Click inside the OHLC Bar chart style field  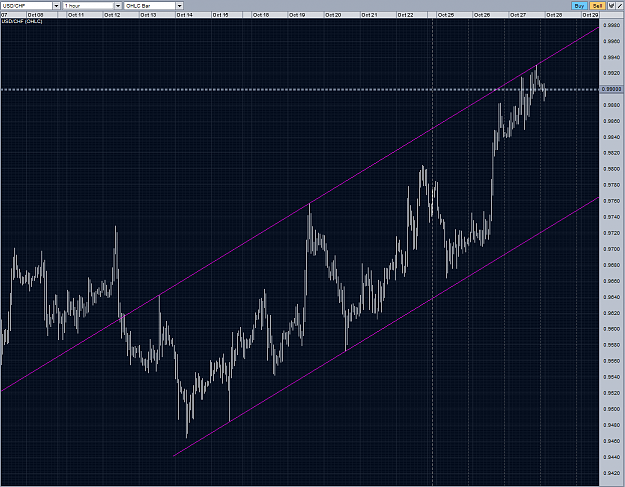pos(150,6)
